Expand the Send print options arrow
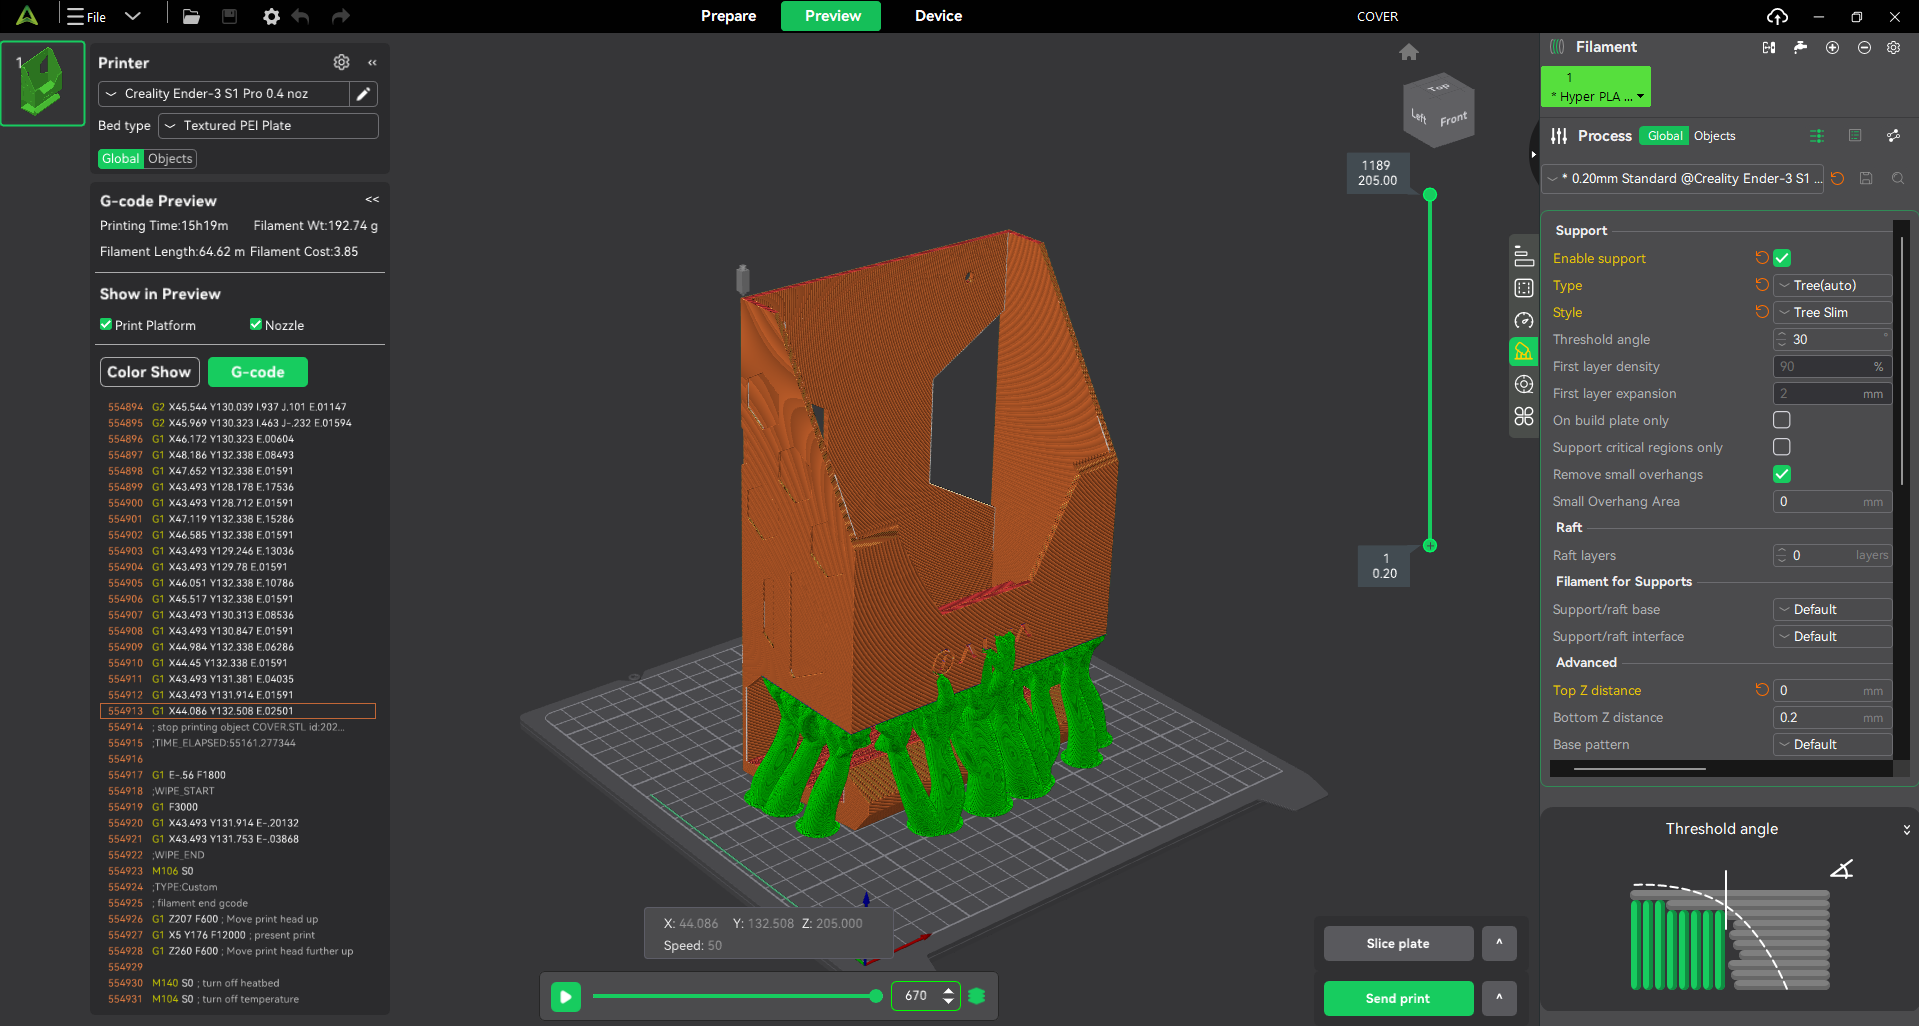 pos(1499,998)
